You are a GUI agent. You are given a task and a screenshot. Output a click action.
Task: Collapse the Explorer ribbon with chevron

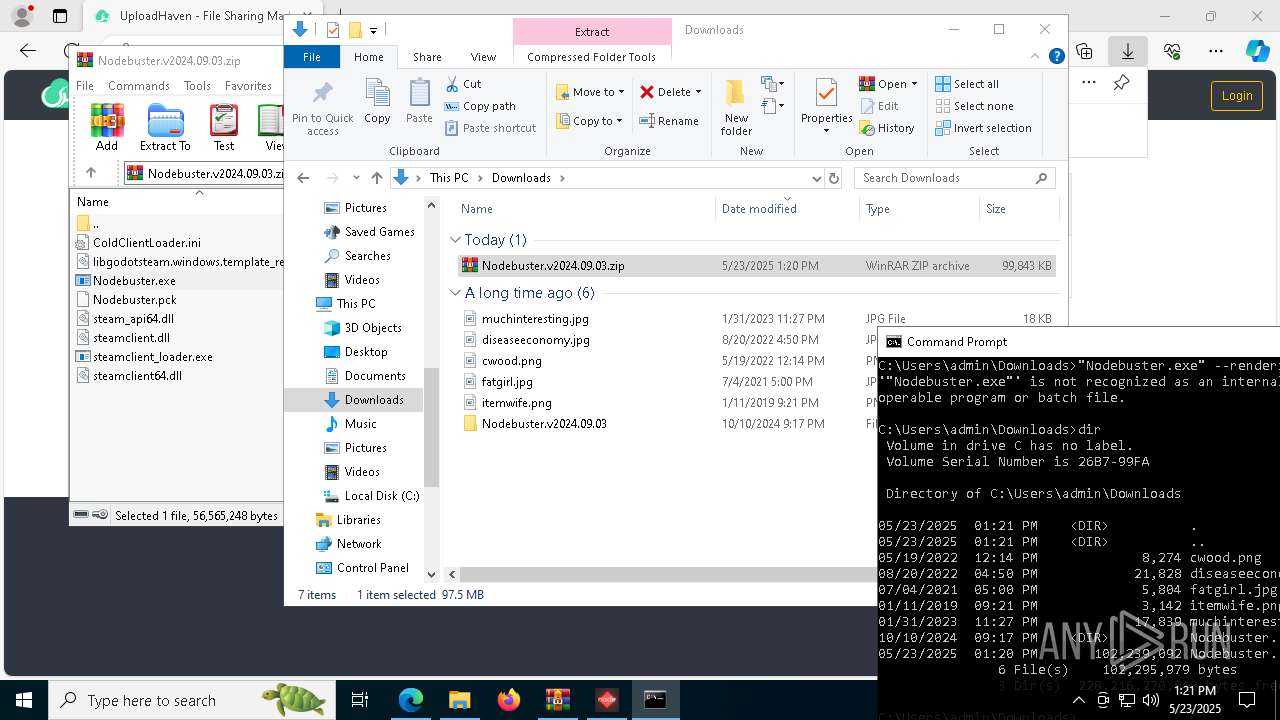(1036, 57)
